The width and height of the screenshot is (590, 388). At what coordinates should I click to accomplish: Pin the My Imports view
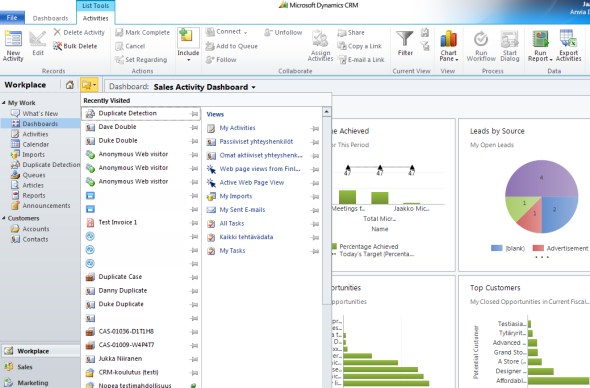click(x=315, y=197)
